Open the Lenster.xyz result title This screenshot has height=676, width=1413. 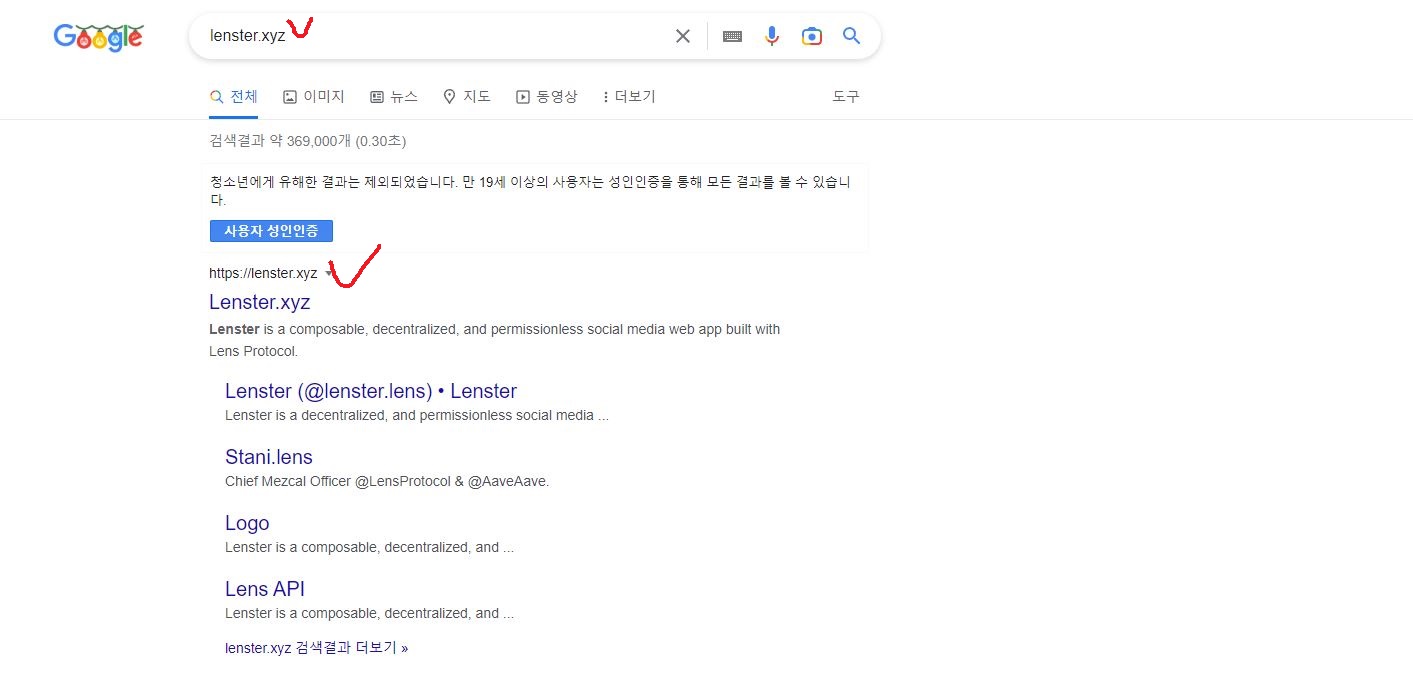point(260,302)
